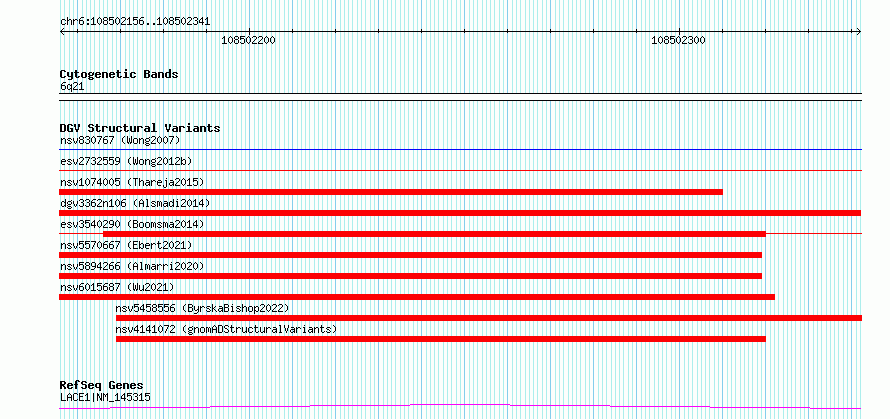Select the red bar under nsv4141072 gnomAD
The width and height of the screenshot is (890, 419).
(x=440, y=339)
